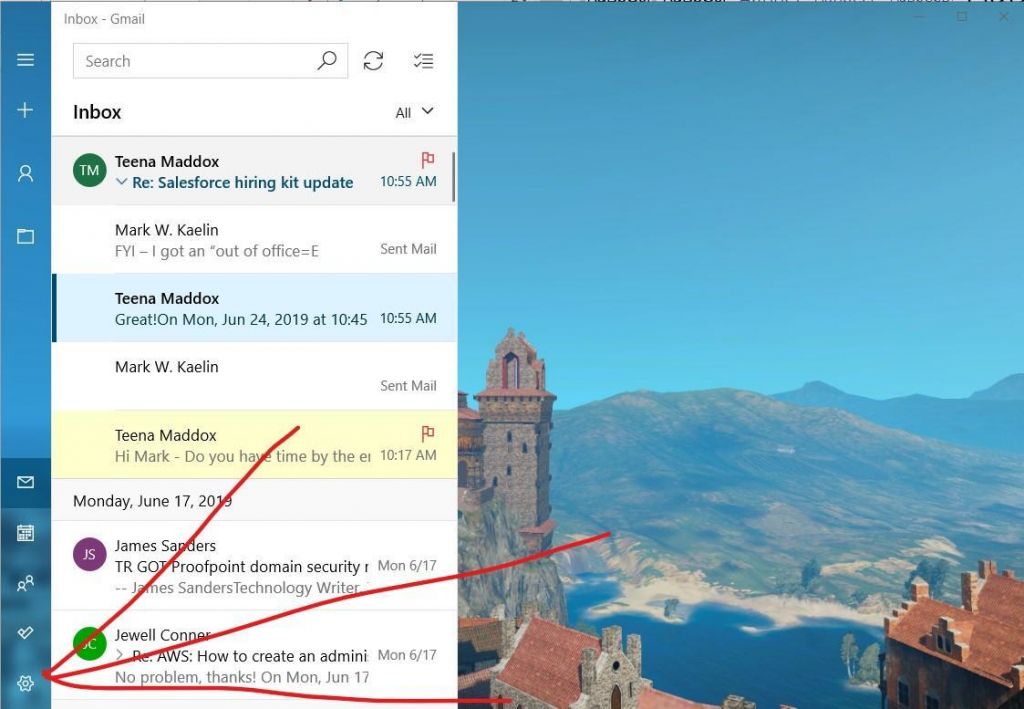Select the Mail envelope icon in the sidebar
Image resolution: width=1024 pixels, height=709 pixels.
point(25,484)
